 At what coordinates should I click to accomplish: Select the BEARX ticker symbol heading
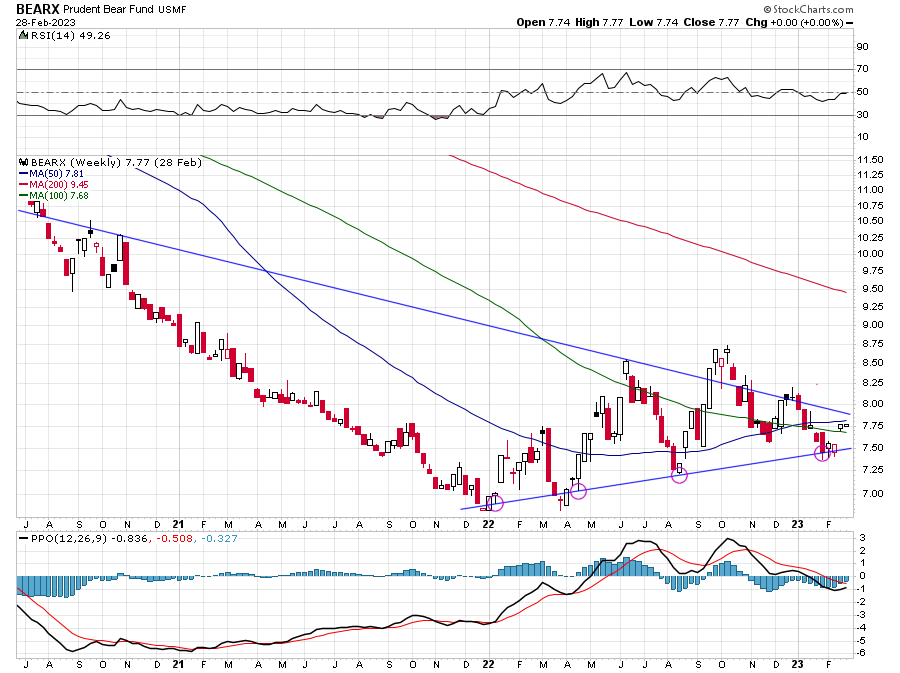click(x=37, y=9)
